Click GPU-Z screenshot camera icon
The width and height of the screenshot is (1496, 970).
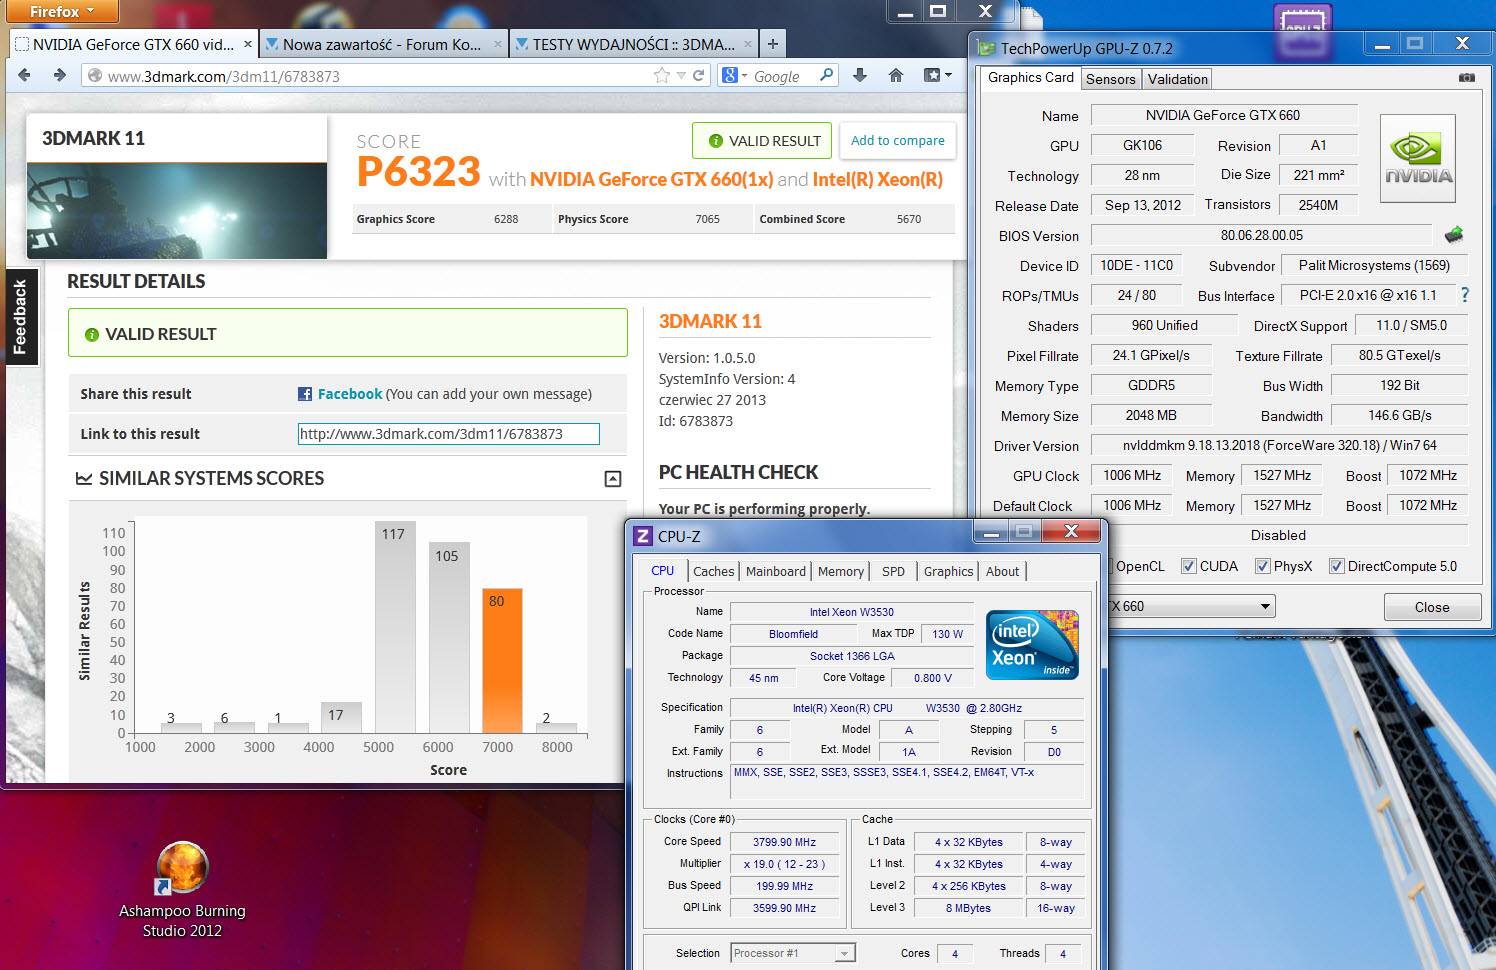tap(1467, 78)
